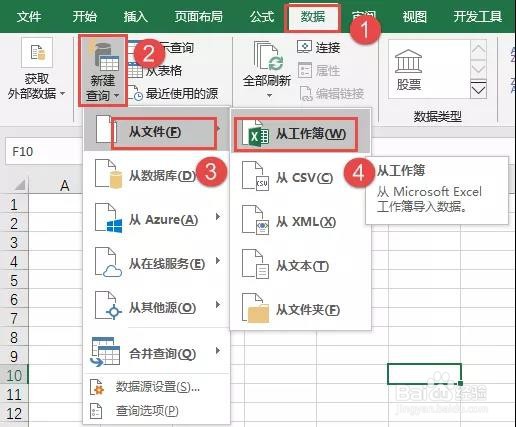Click 从表格 table icon

135,71
